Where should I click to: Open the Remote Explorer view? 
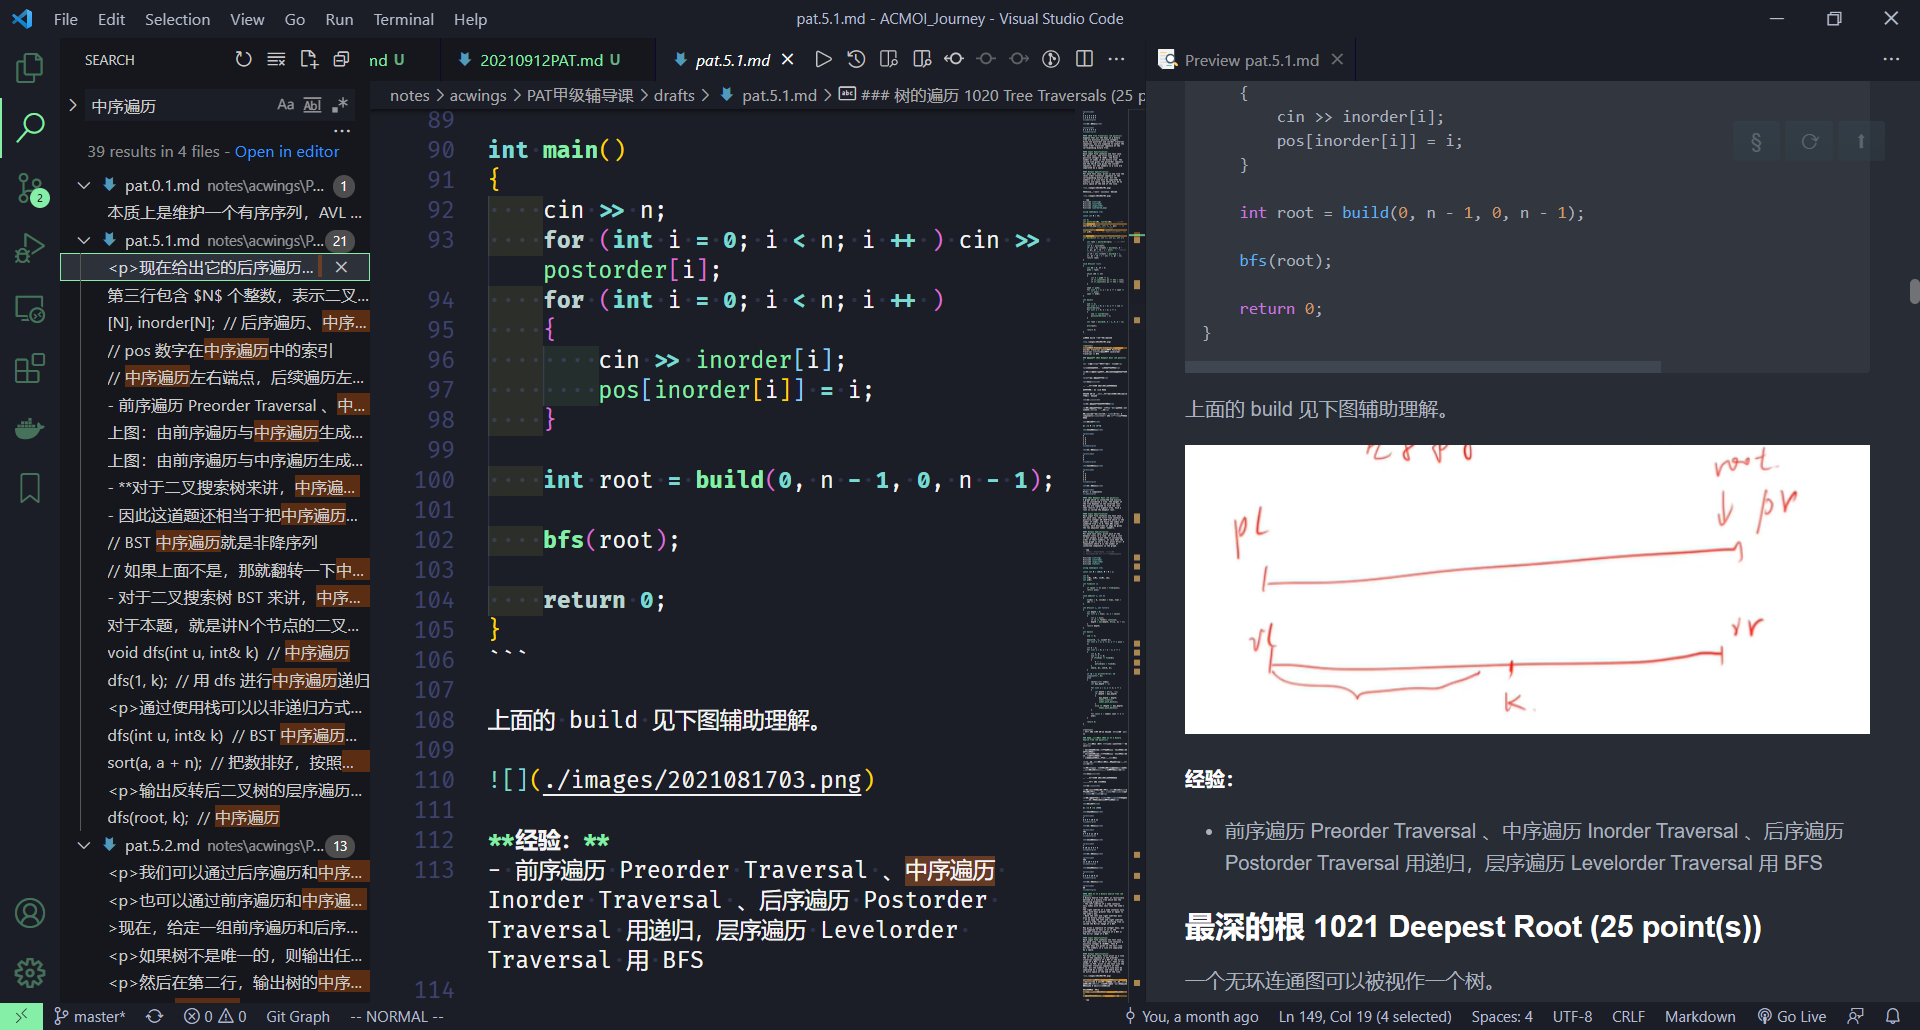point(30,309)
